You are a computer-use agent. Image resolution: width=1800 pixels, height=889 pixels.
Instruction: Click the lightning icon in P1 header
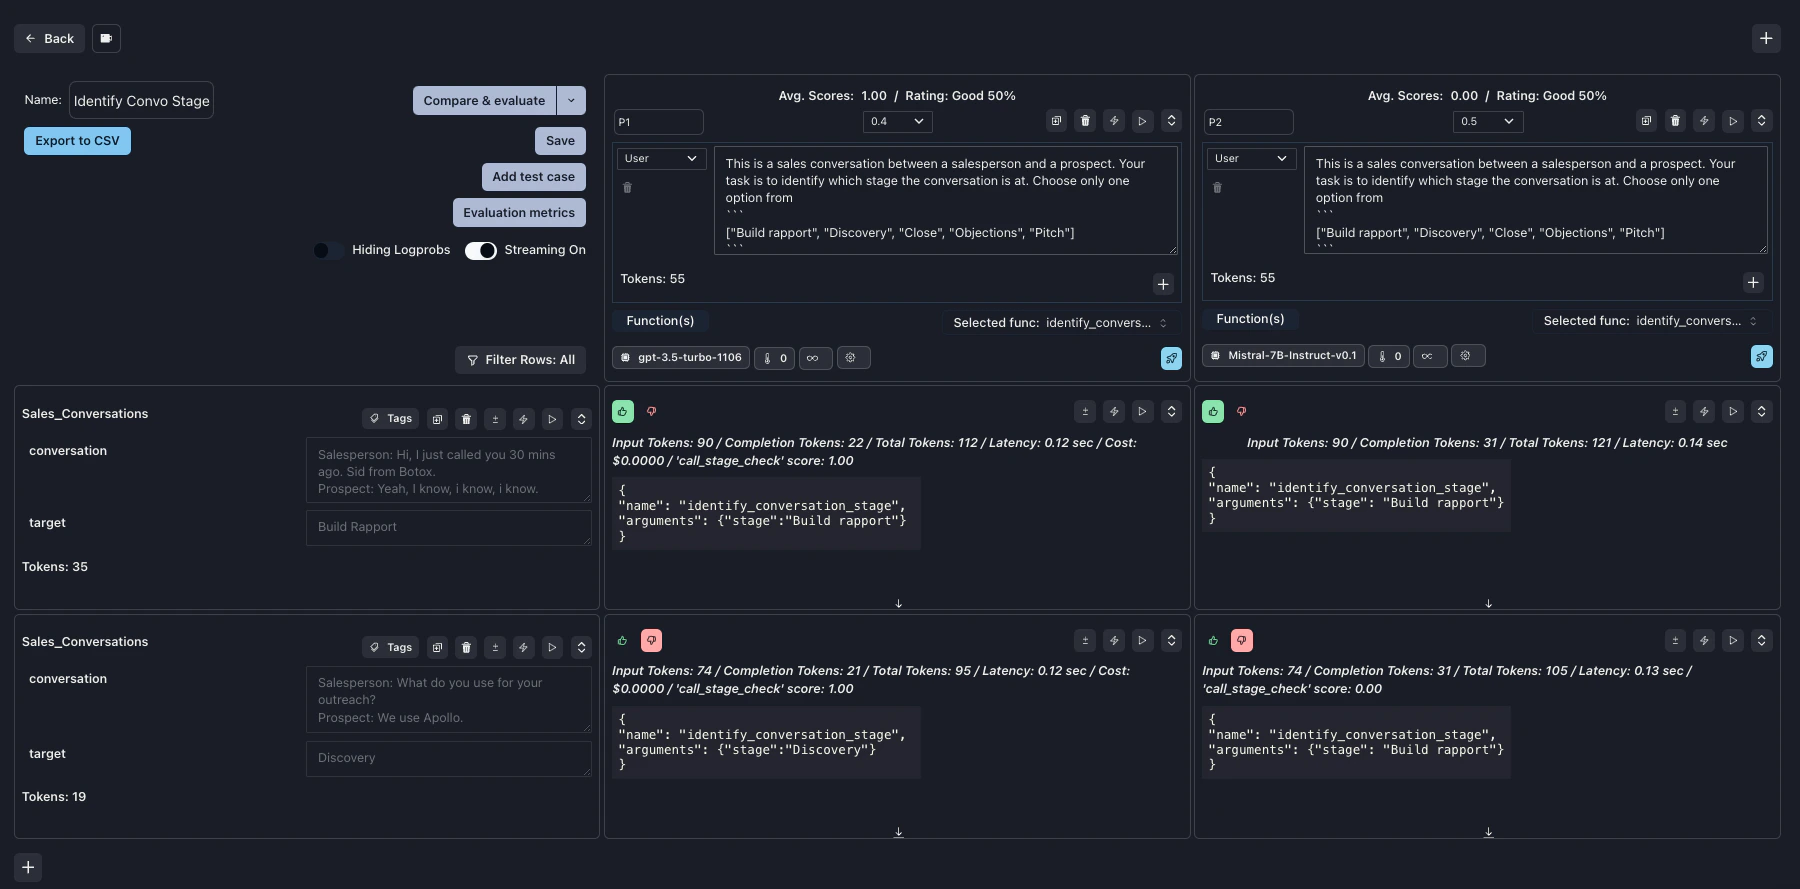[x=1114, y=121]
